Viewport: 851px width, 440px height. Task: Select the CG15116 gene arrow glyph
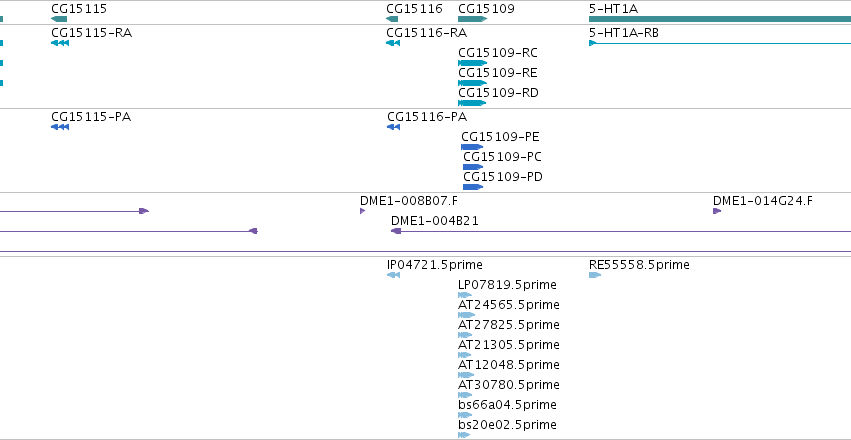(392, 19)
